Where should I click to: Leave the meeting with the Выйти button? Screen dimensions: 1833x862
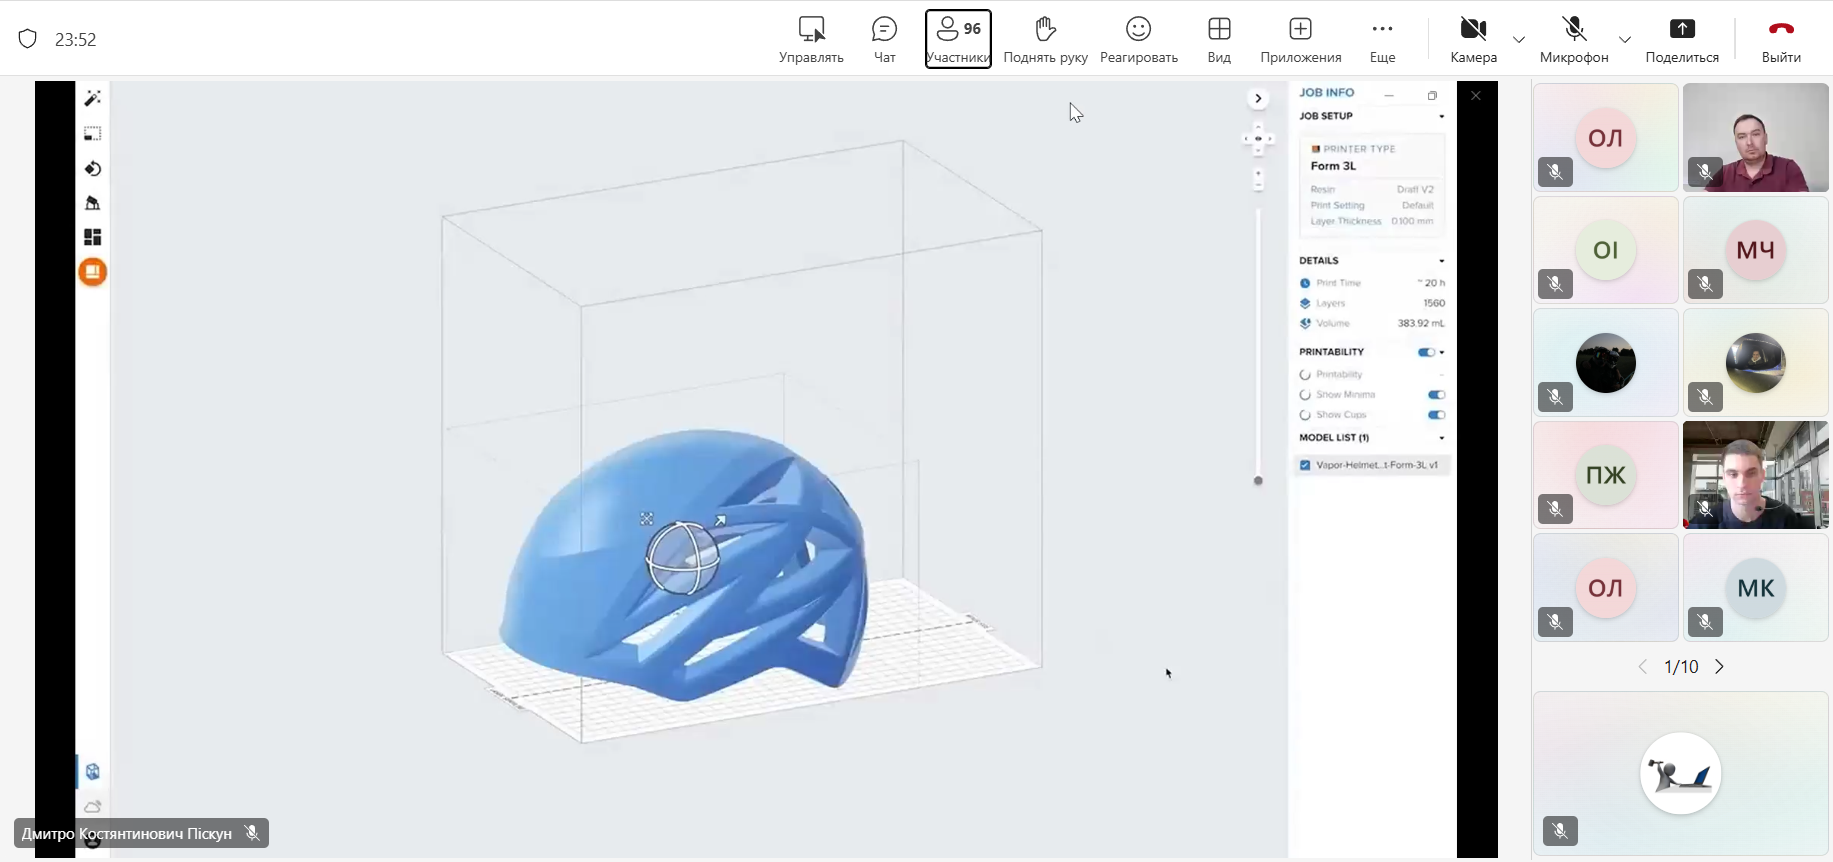coord(1781,39)
